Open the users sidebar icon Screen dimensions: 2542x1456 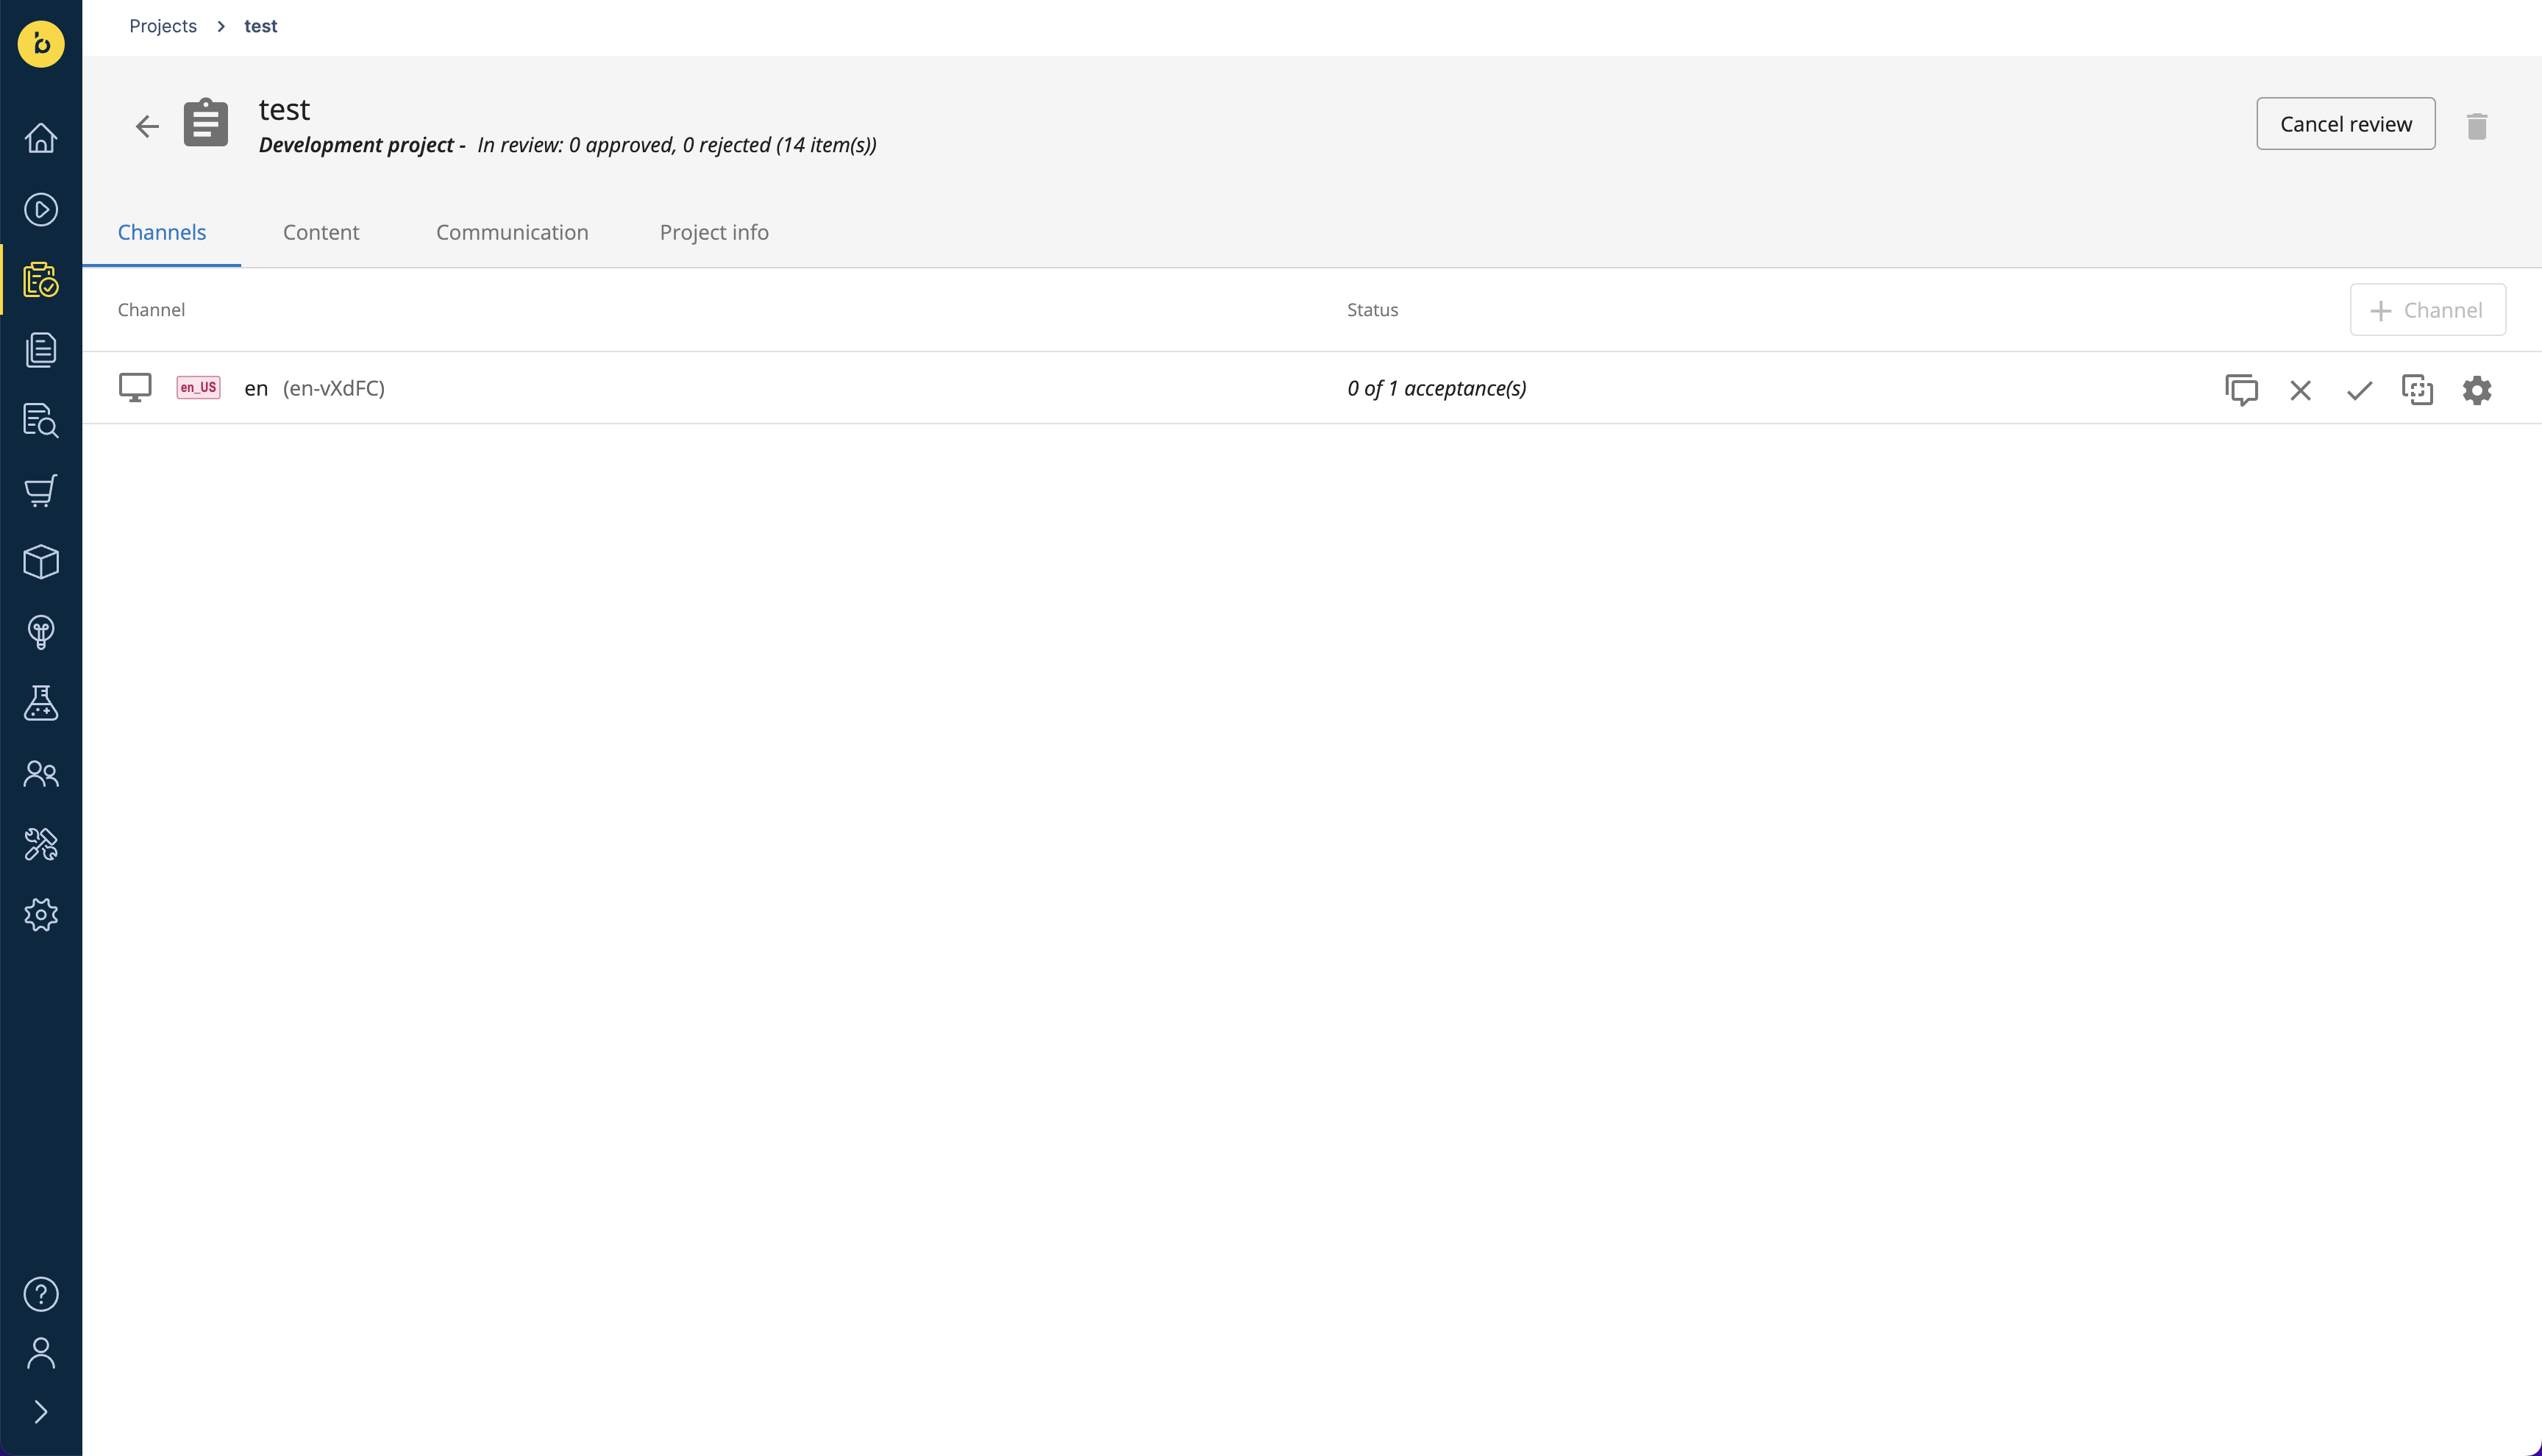pyautogui.click(x=41, y=773)
